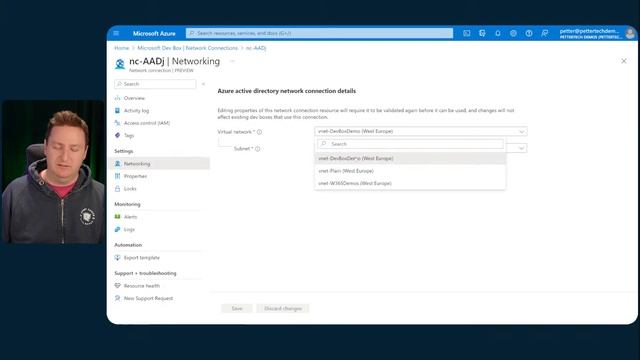The image size is (640, 360).
Task: Open the Subnet dropdown arrow
Action: coord(521,148)
